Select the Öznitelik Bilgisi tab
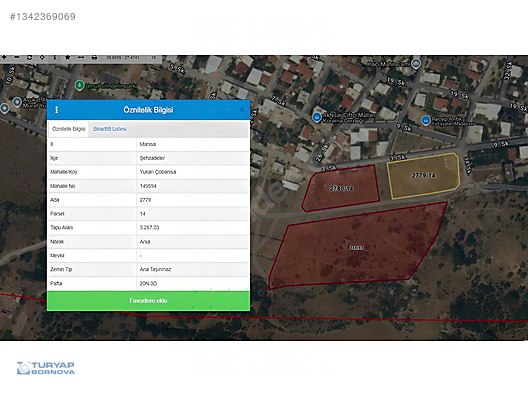Viewport: 528px width, 396px height. pyautogui.click(x=69, y=129)
